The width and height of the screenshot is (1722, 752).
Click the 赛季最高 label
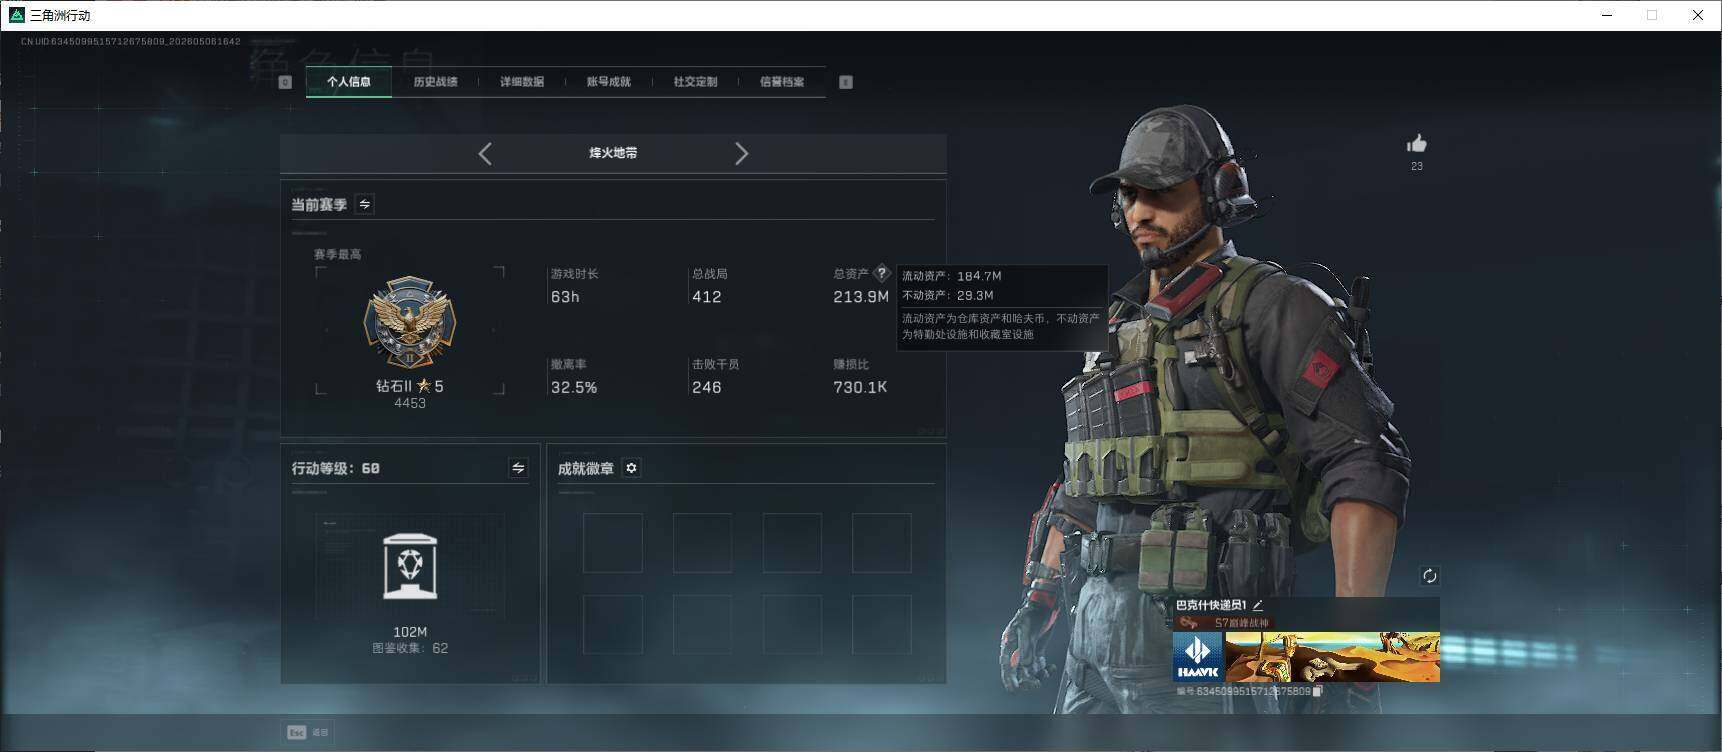[x=338, y=254]
